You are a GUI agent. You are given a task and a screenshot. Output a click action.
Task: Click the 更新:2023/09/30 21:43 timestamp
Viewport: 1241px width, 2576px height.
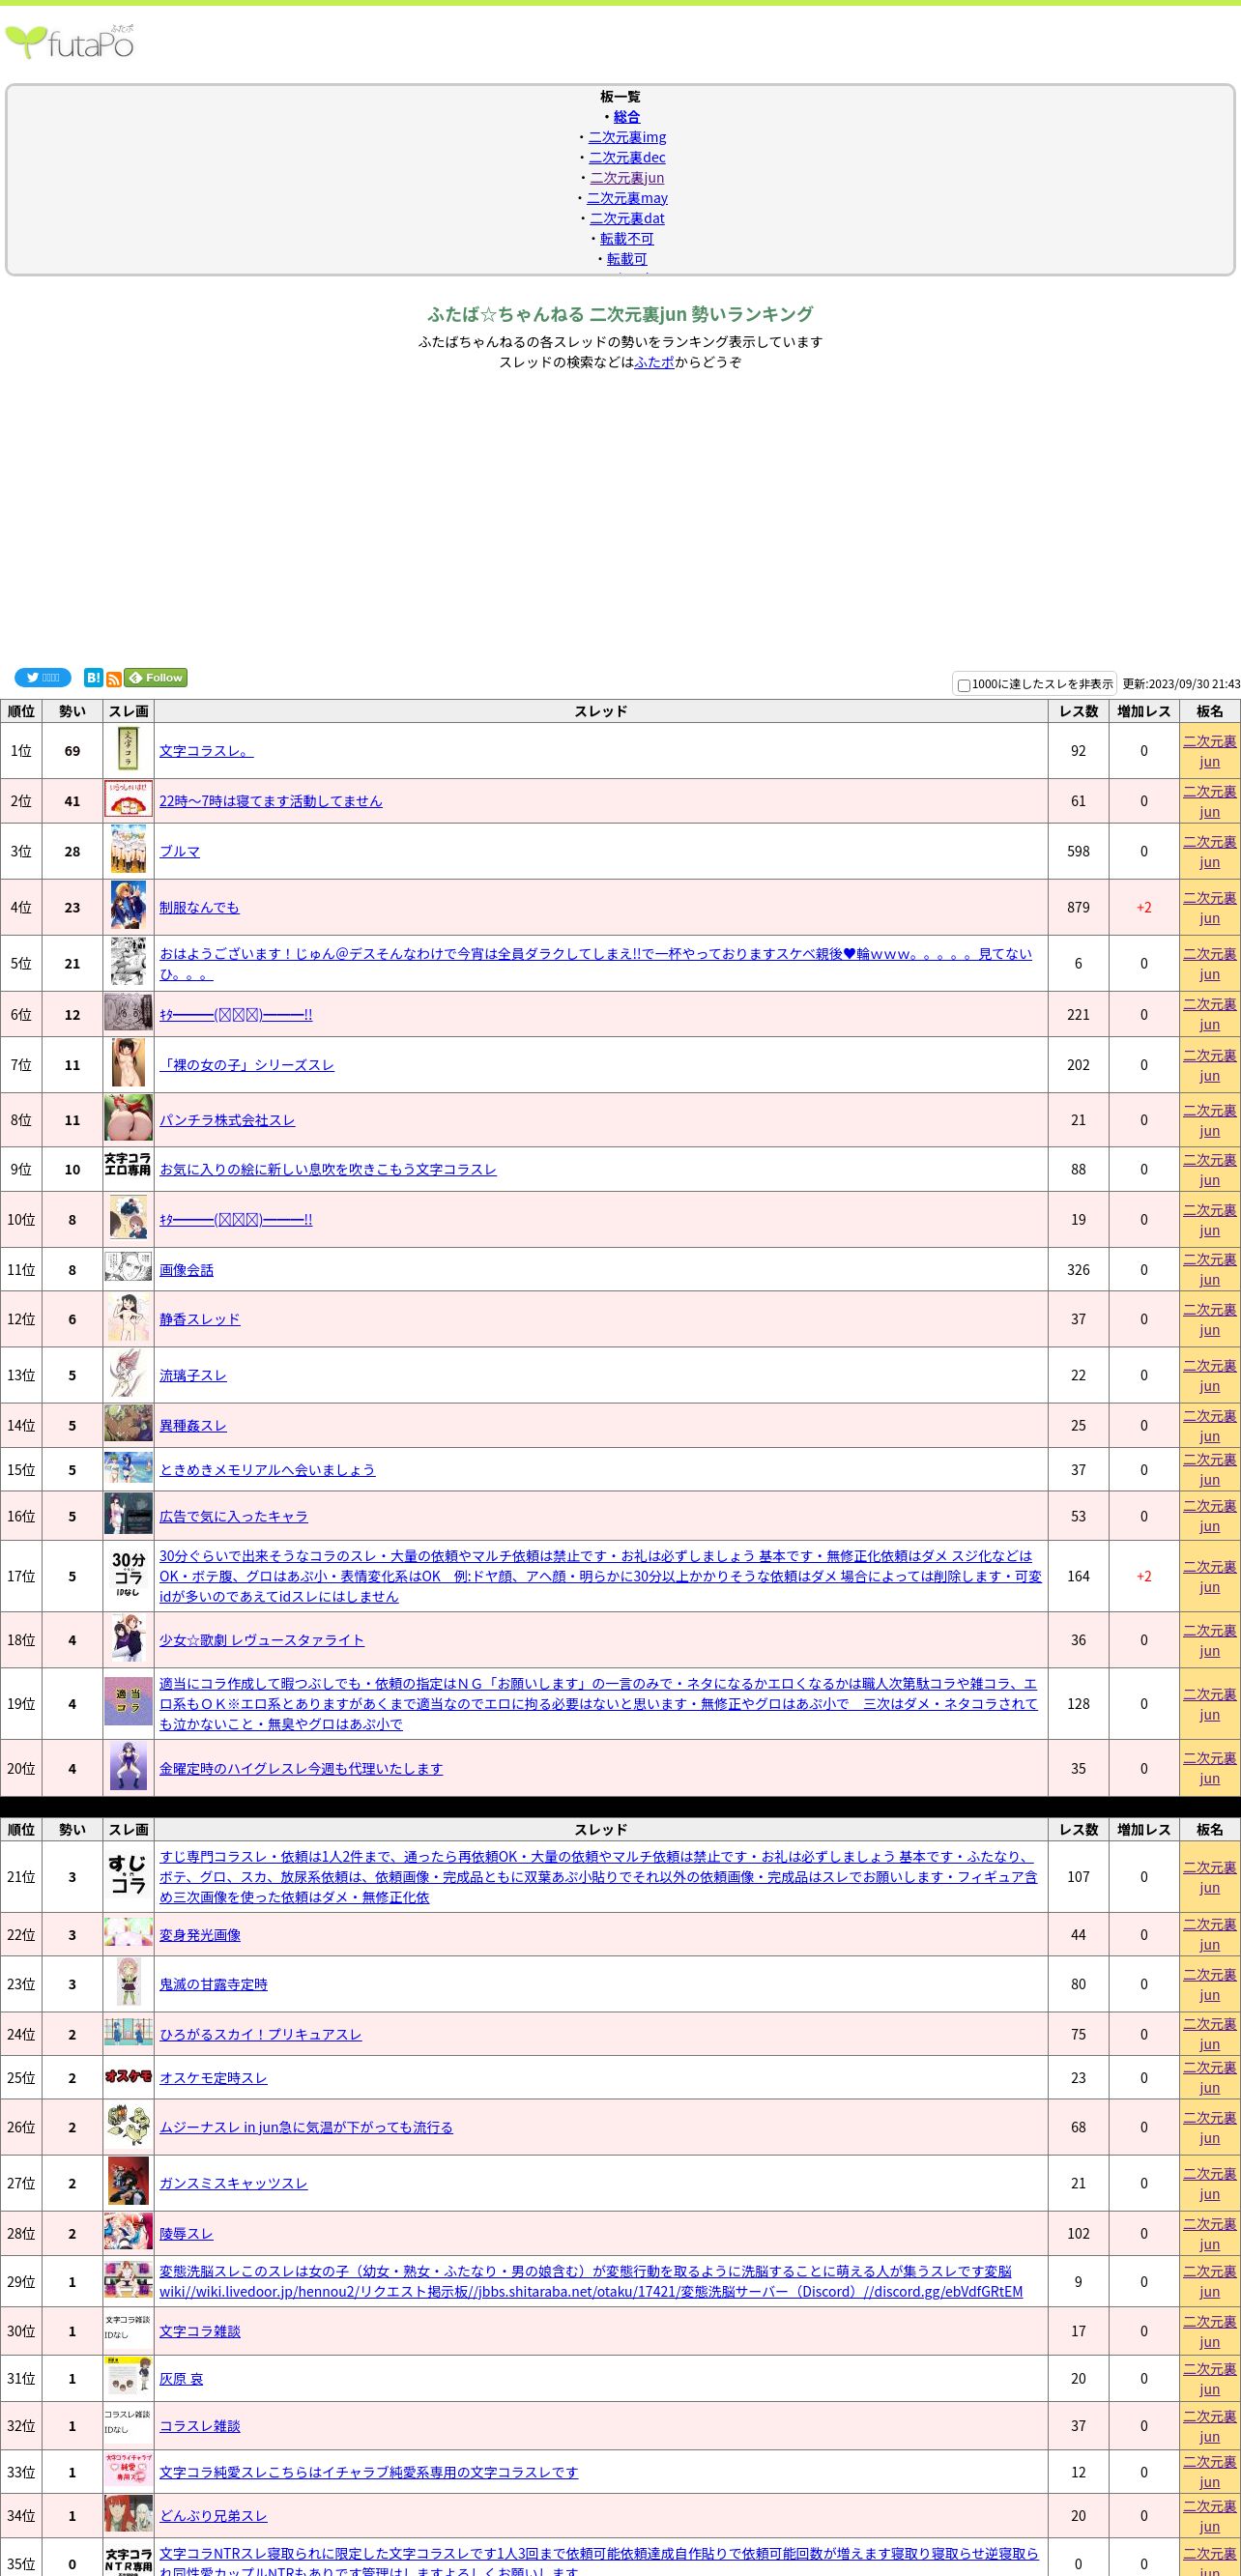[1181, 684]
